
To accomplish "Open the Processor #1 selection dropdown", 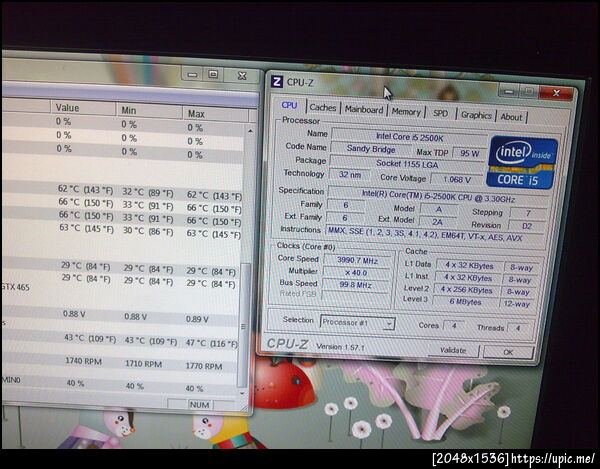I will point(357,323).
